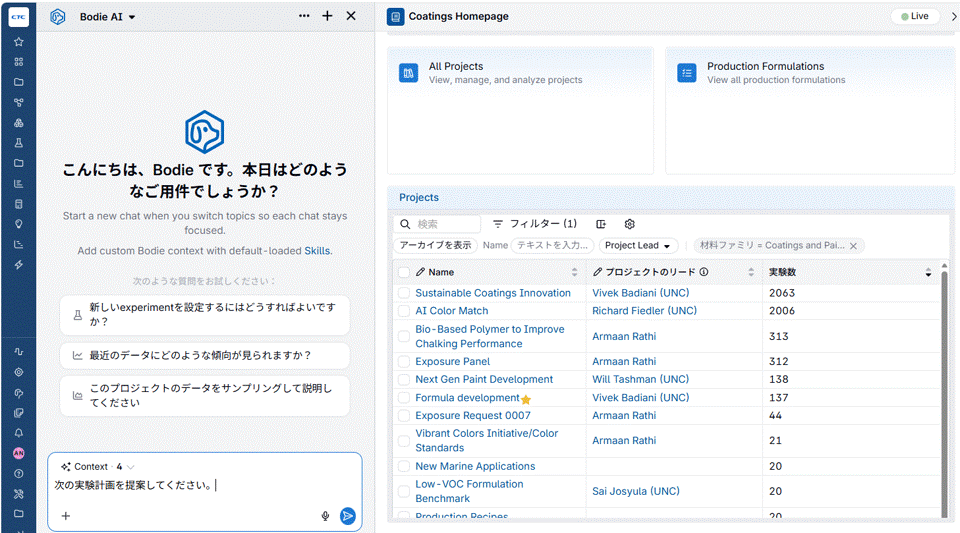Open the notifications bell in sidebar
The image size is (960, 533).
(x=18, y=433)
